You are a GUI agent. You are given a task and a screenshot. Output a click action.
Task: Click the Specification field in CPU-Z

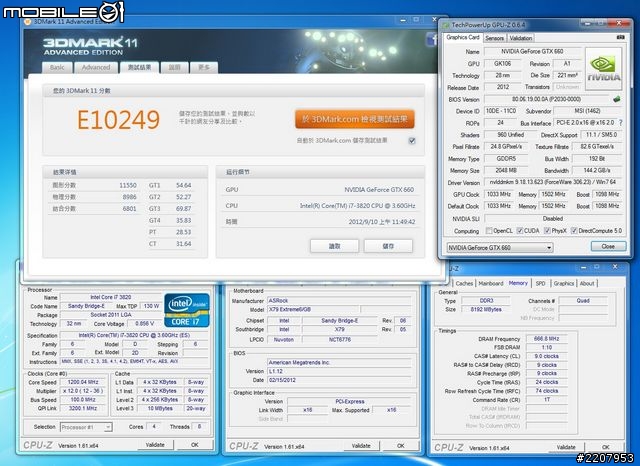coord(134,335)
